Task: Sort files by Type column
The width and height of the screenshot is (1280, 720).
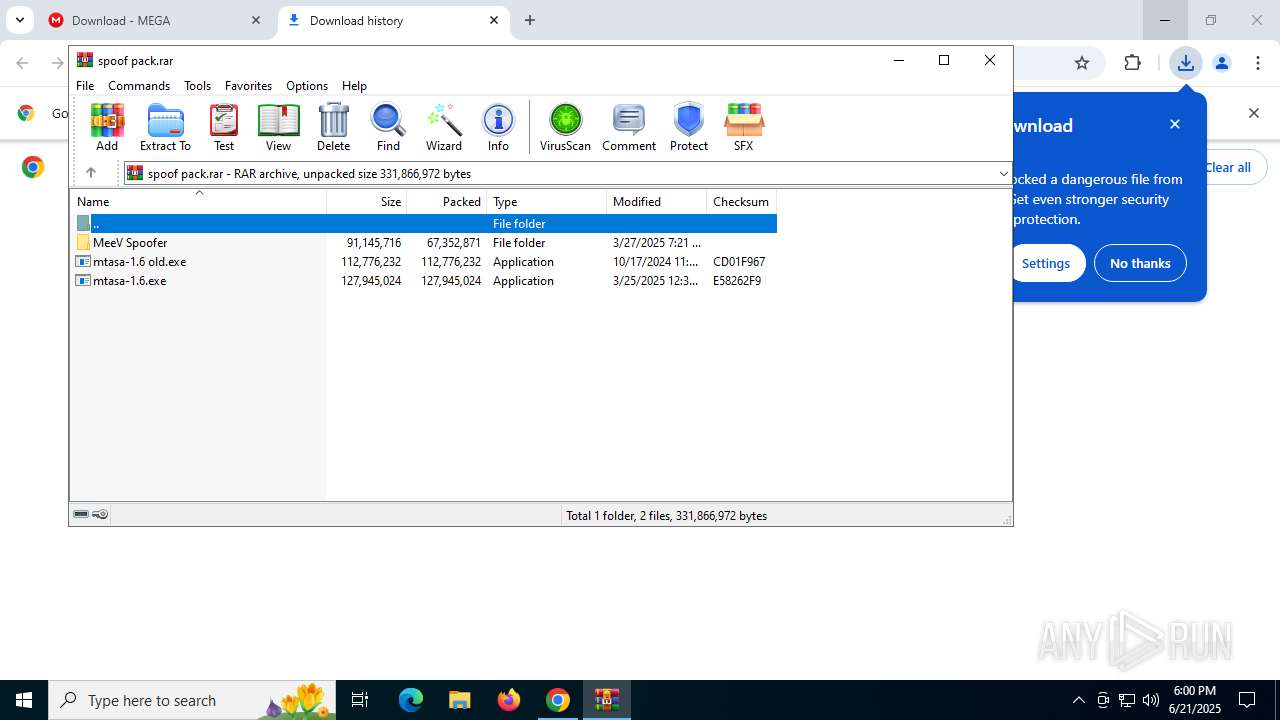Action: pyautogui.click(x=547, y=201)
